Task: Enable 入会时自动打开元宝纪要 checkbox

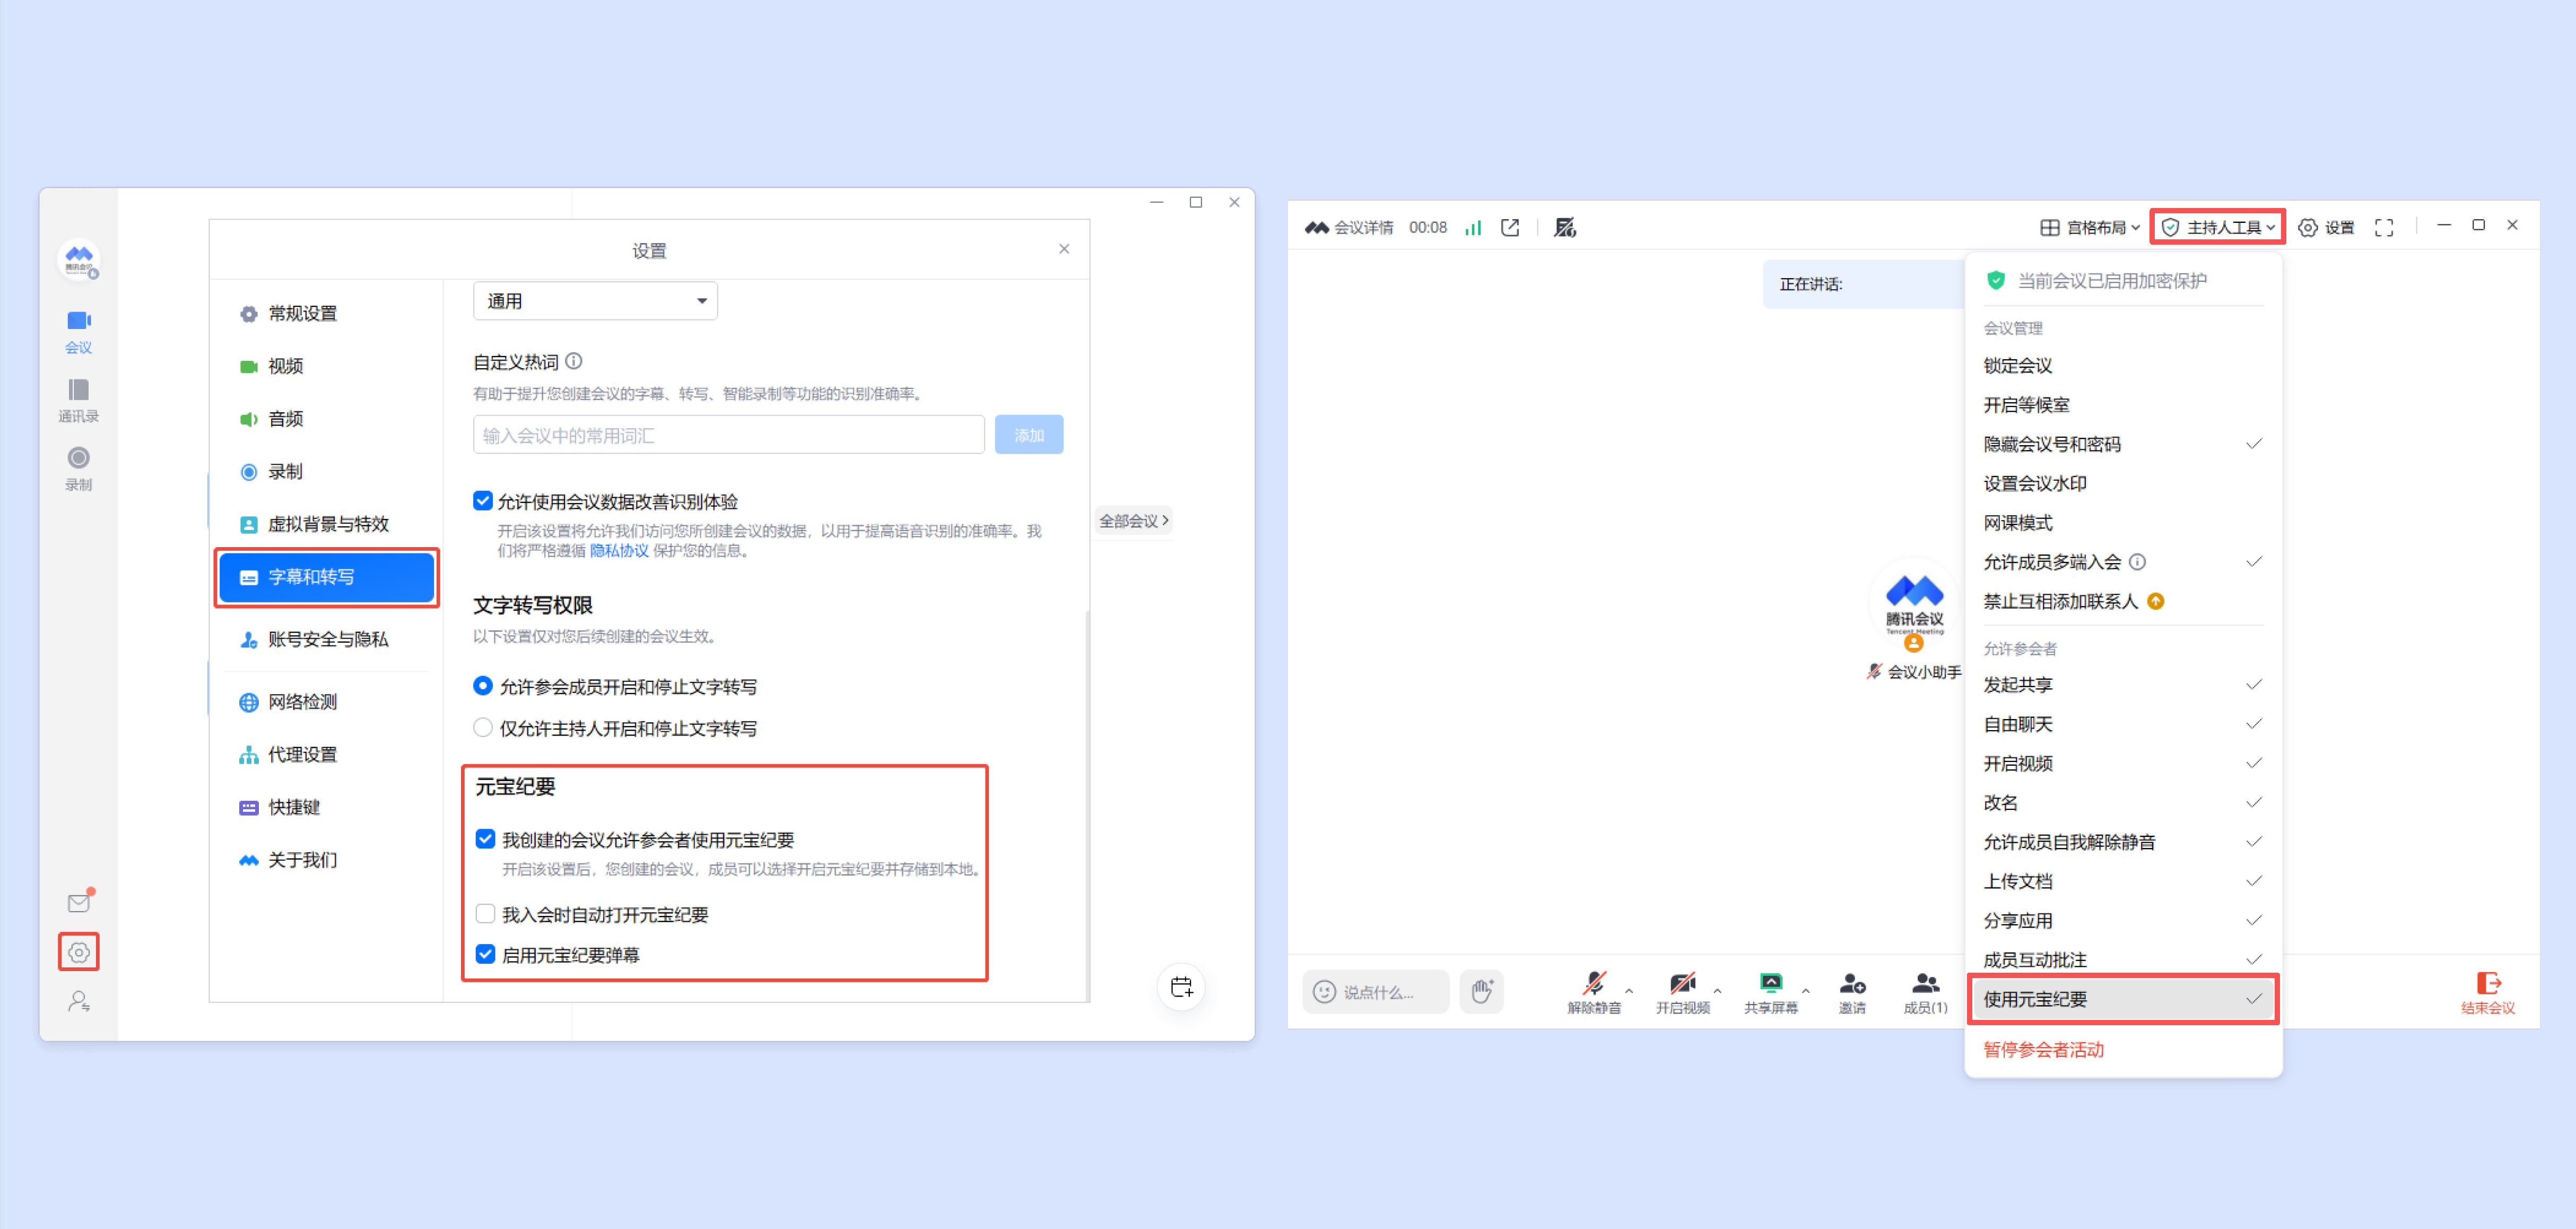Action: pyautogui.click(x=485, y=913)
